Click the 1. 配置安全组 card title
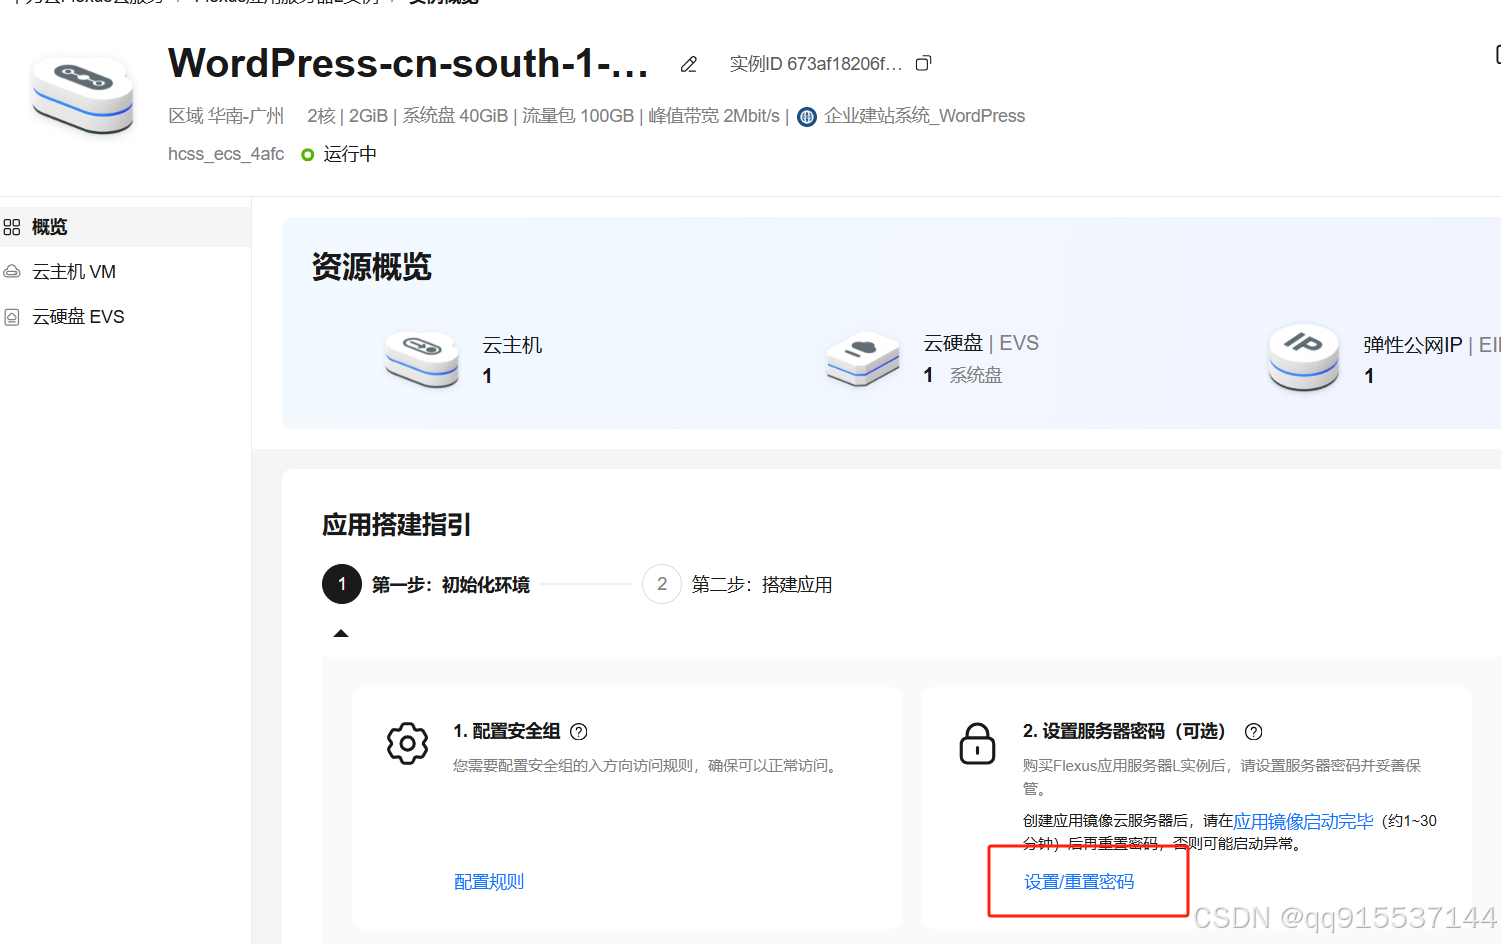The width and height of the screenshot is (1501, 944). [x=506, y=731]
